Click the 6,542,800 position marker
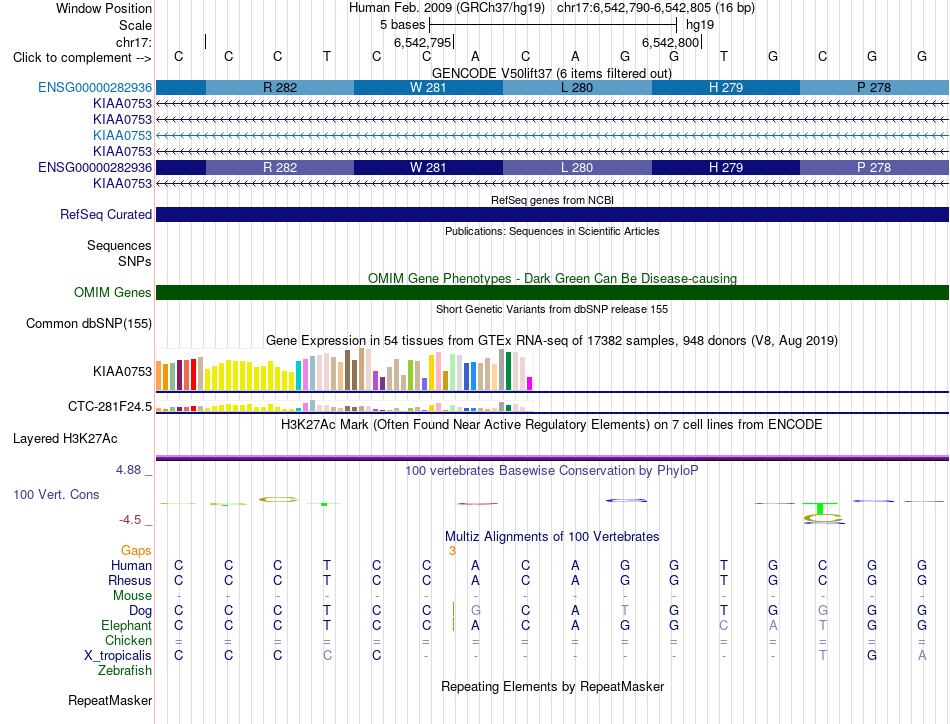This screenshot has width=950, height=724. point(670,42)
